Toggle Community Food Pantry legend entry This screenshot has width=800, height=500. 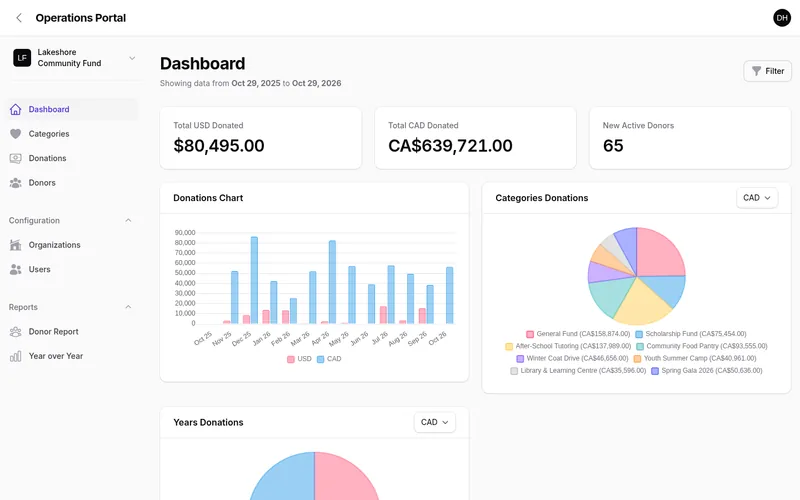point(702,346)
